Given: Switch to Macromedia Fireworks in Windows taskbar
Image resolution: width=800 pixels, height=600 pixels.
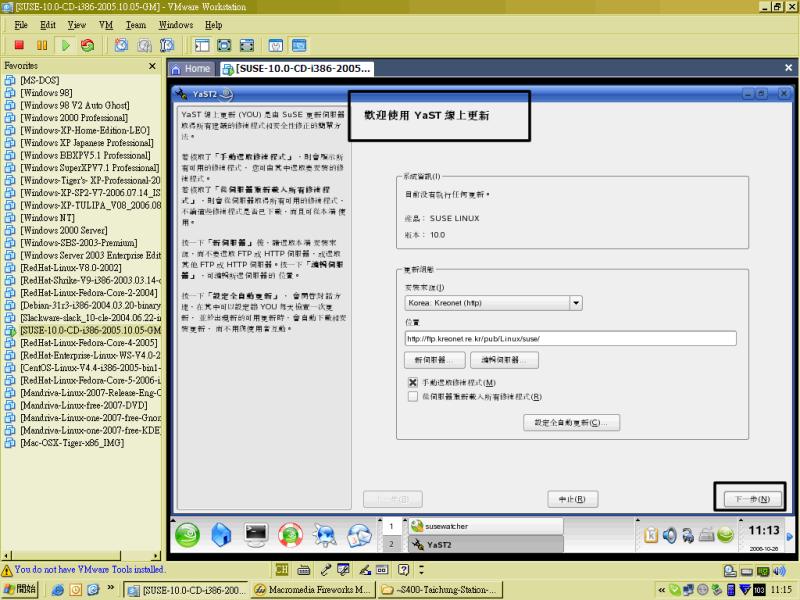Looking at the screenshot, I should (313, 590).
